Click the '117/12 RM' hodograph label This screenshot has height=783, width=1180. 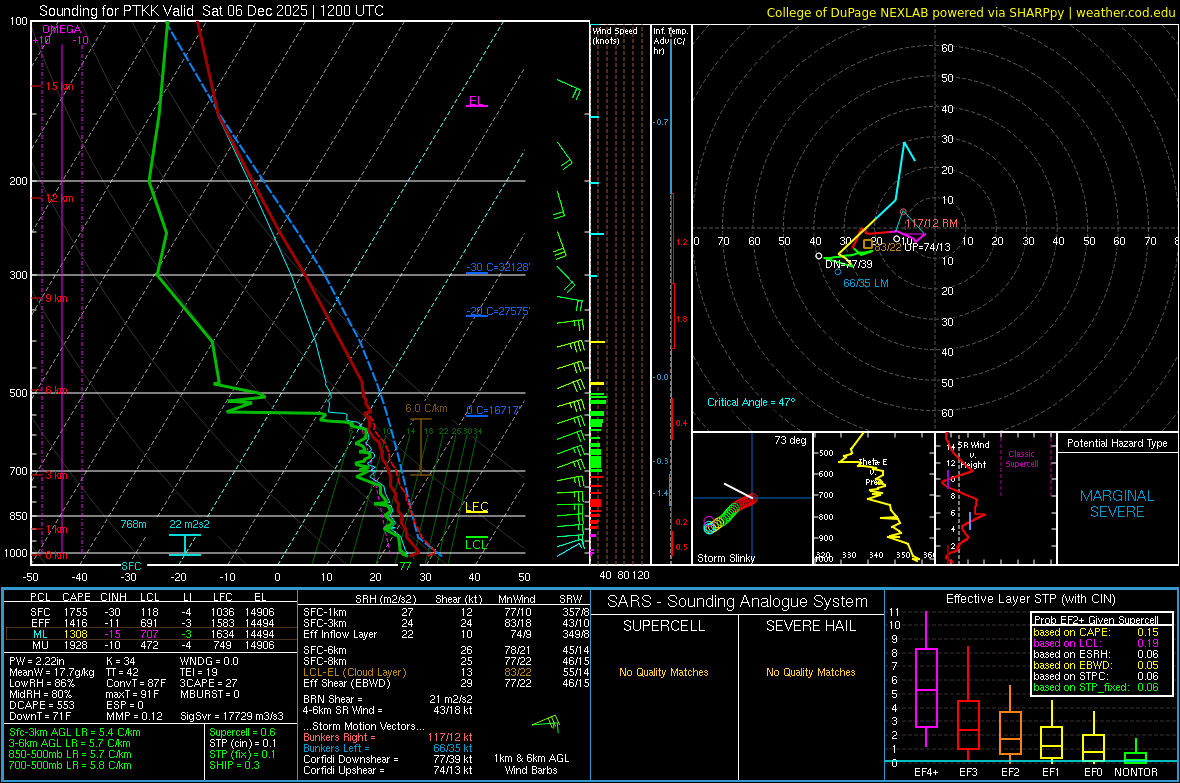click(932, 224)
